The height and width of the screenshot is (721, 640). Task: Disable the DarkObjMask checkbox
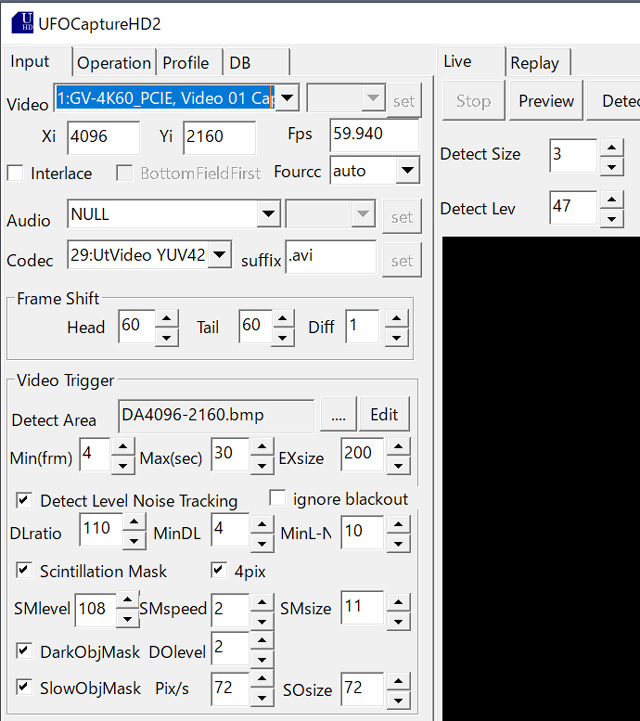pyautogui.click(x=24, y=651)
